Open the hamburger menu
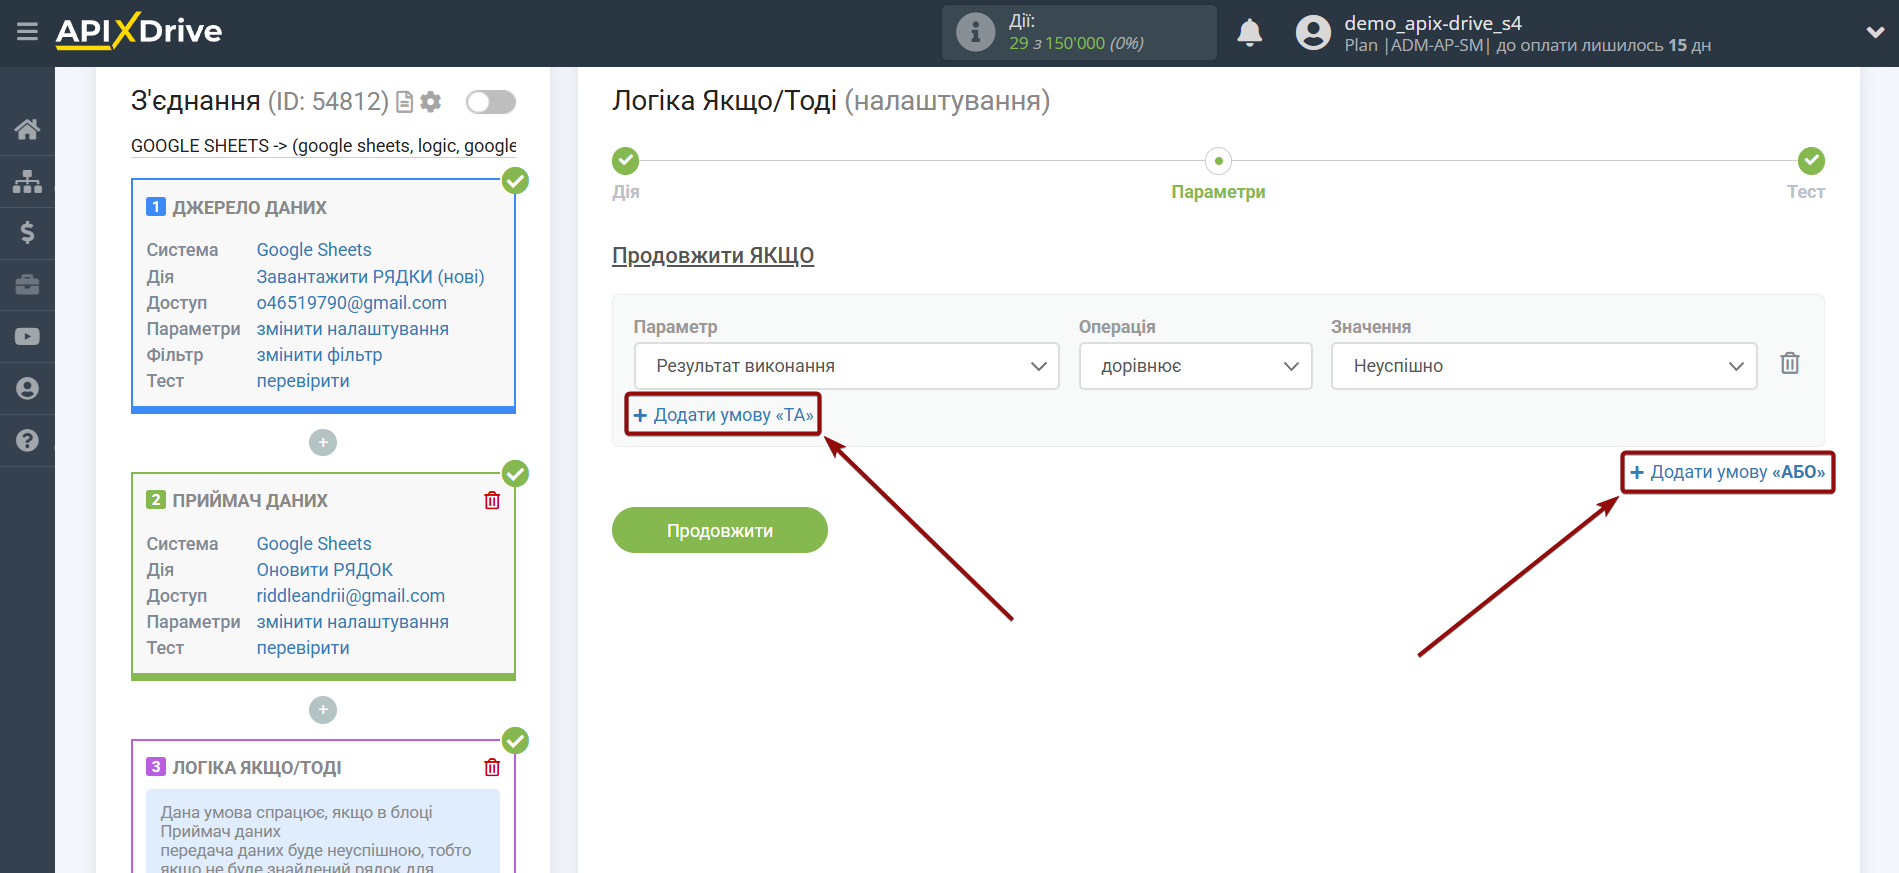1899x873 pixels. [x=27, y=32]
